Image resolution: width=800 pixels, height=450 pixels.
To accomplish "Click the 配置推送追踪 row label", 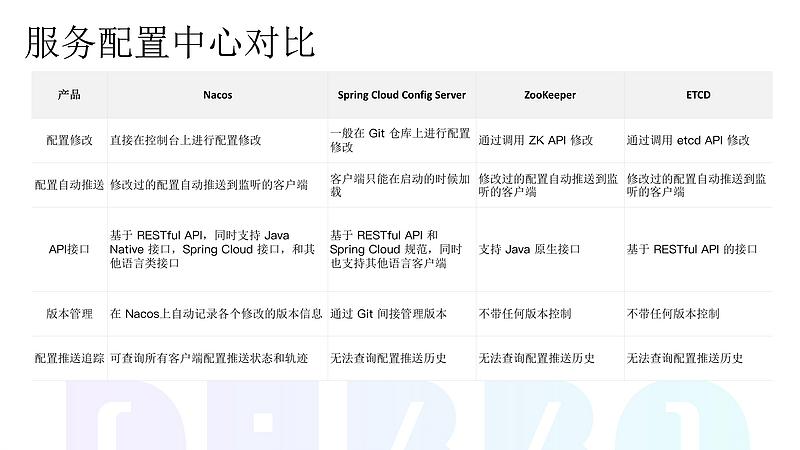I will tap(69, 358).
